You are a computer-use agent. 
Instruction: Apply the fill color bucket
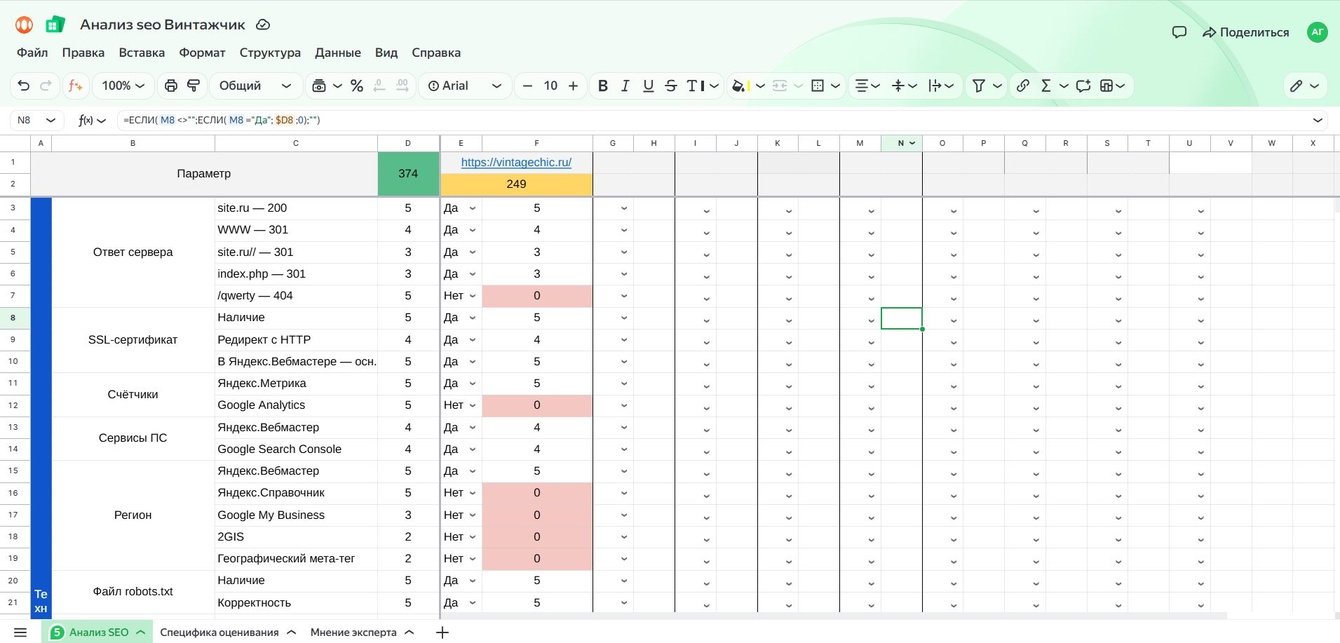point(738,86)
